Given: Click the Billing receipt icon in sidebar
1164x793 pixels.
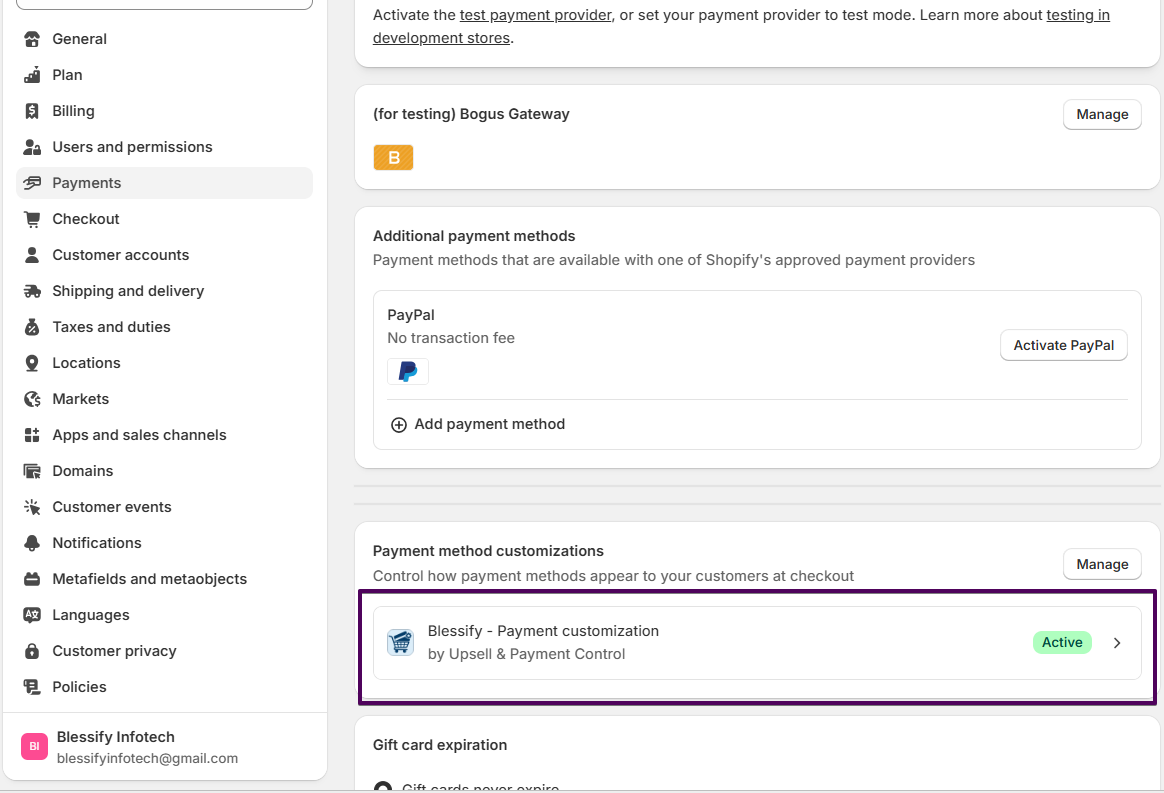Looking at the screenshot, I should [32, 111].
